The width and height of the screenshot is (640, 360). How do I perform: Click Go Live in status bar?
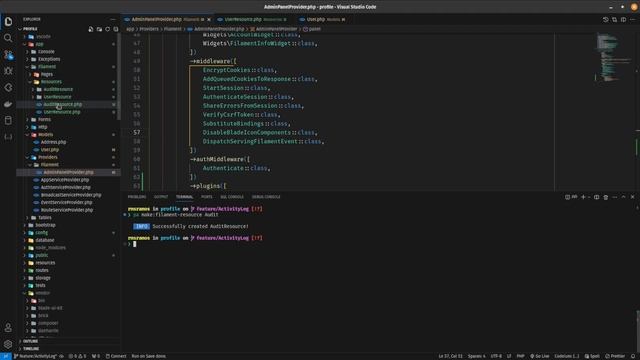(540, 356)
